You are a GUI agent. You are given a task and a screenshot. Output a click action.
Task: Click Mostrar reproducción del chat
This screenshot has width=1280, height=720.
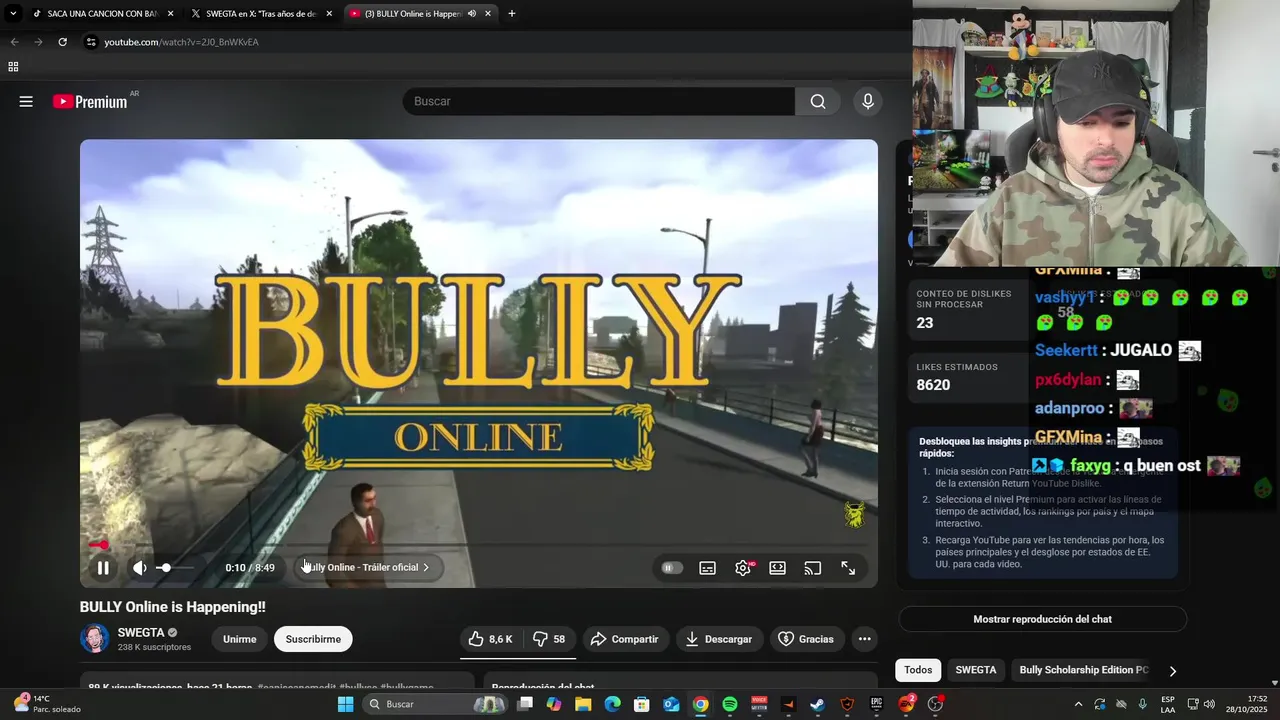coord(1042,619)
